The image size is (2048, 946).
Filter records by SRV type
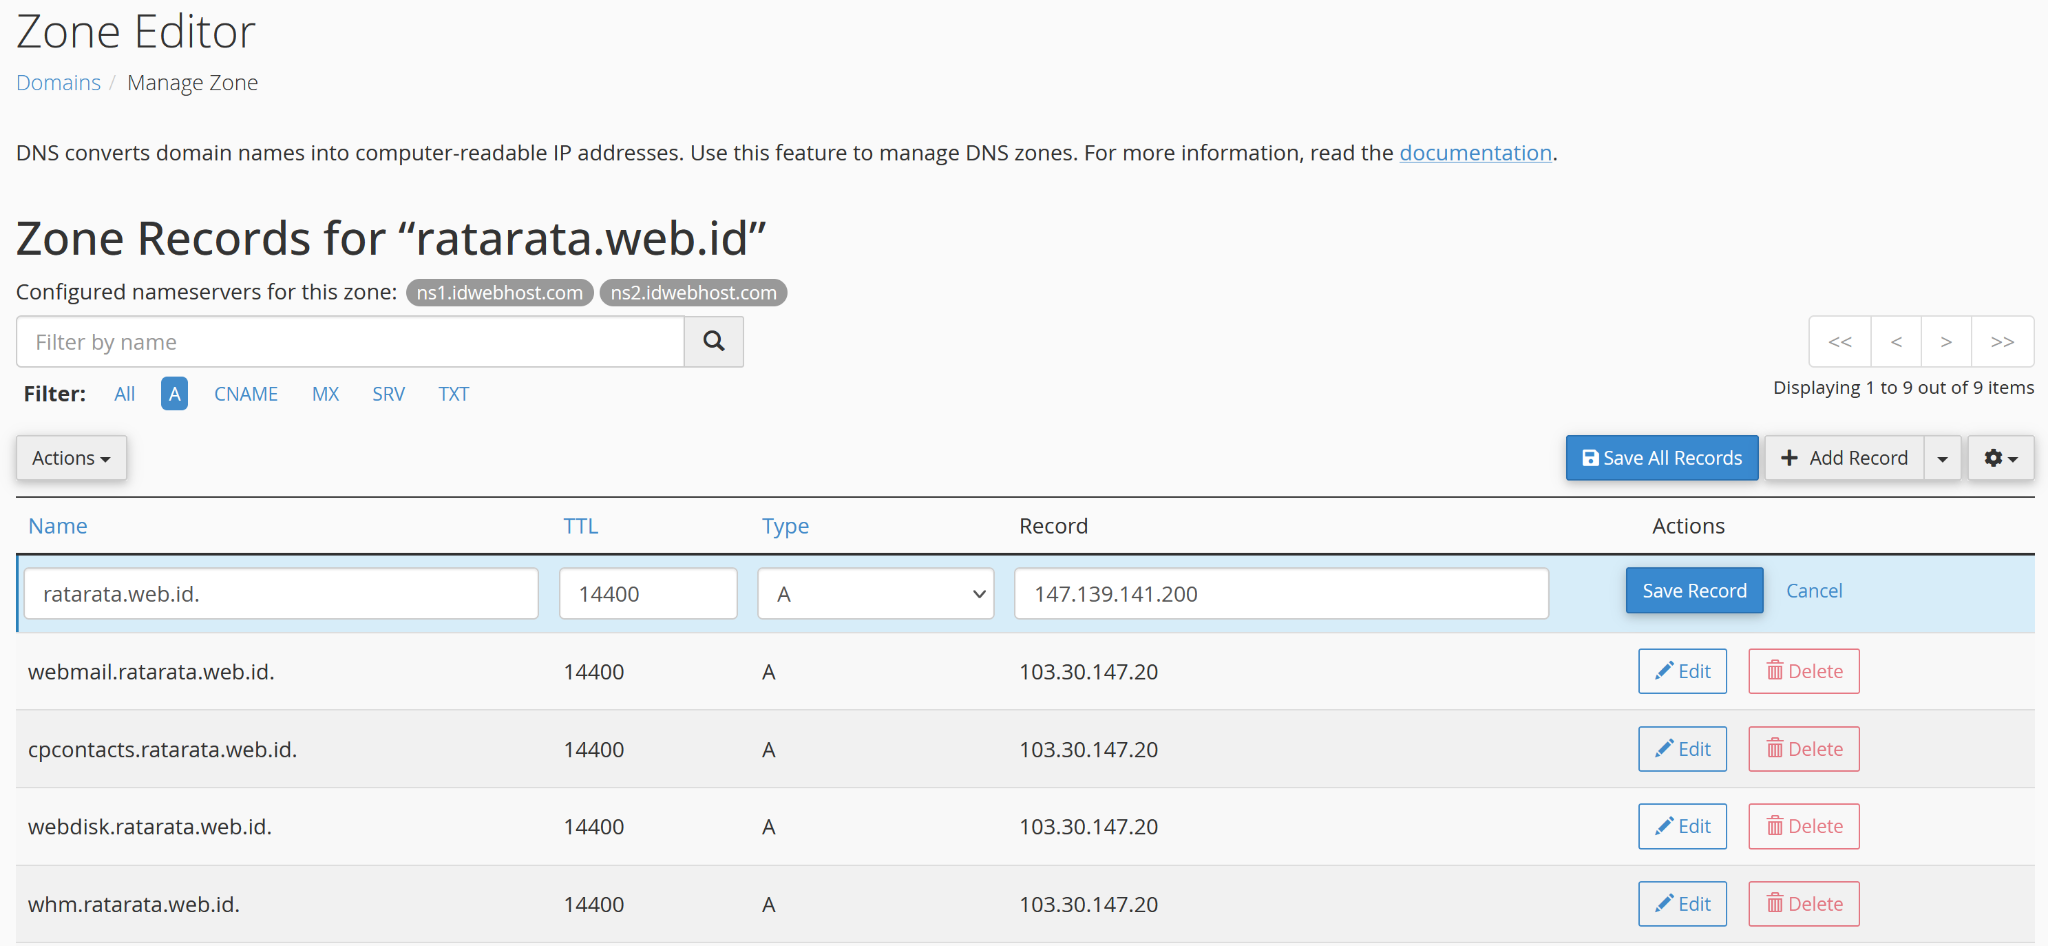pyautogui.click(x=389, y=394)
